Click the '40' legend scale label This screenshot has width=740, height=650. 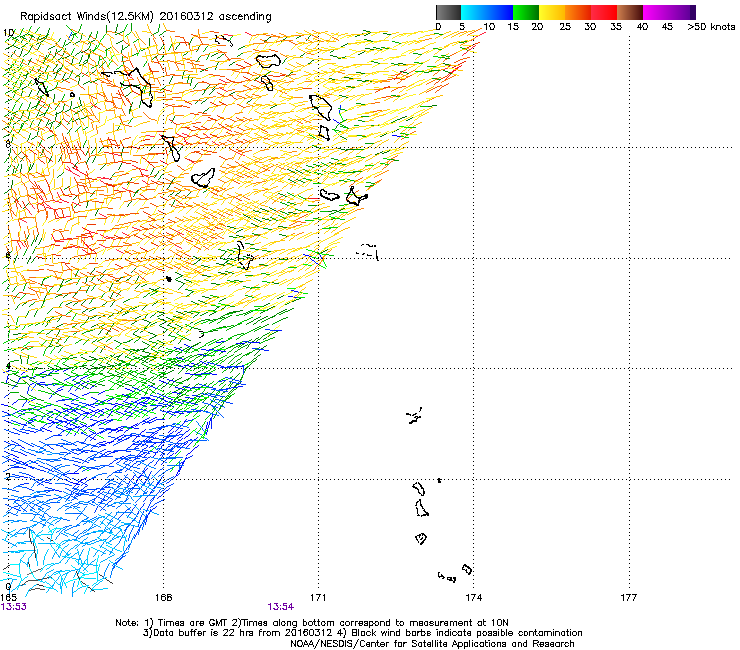642,26
